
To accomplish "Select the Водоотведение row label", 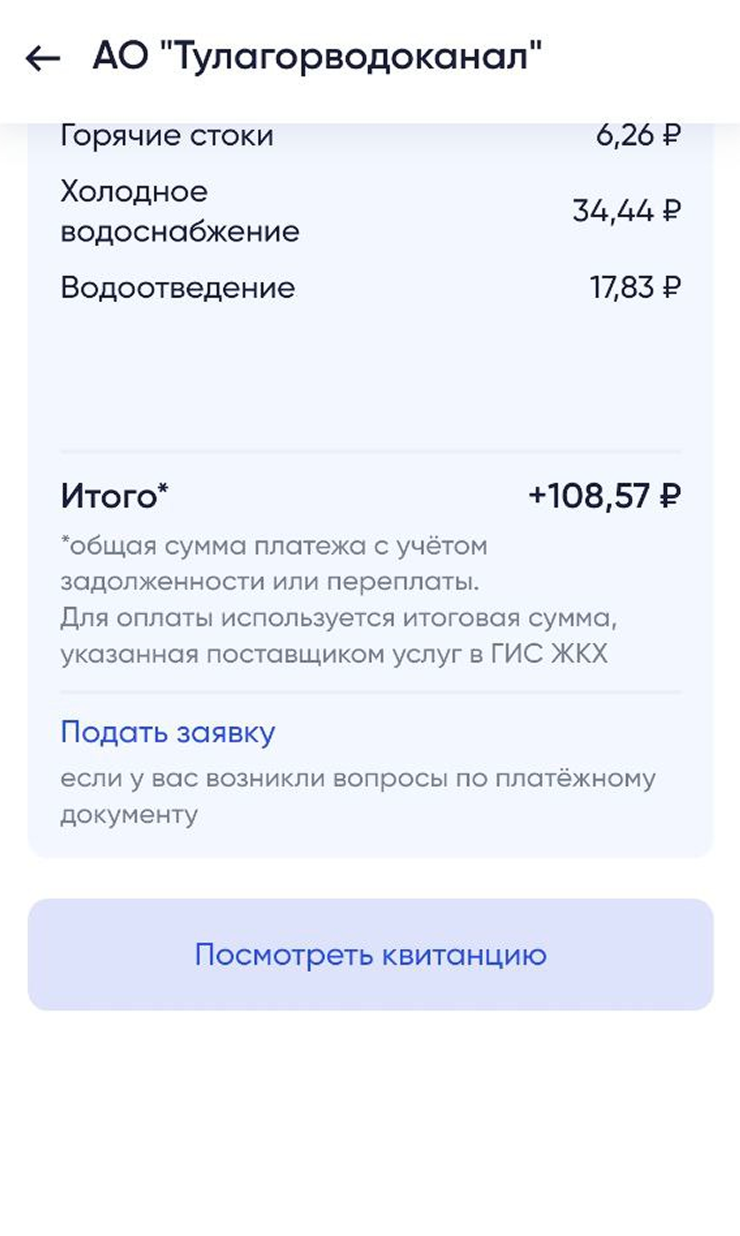I will pyautogui.click(x=178, y=288).
